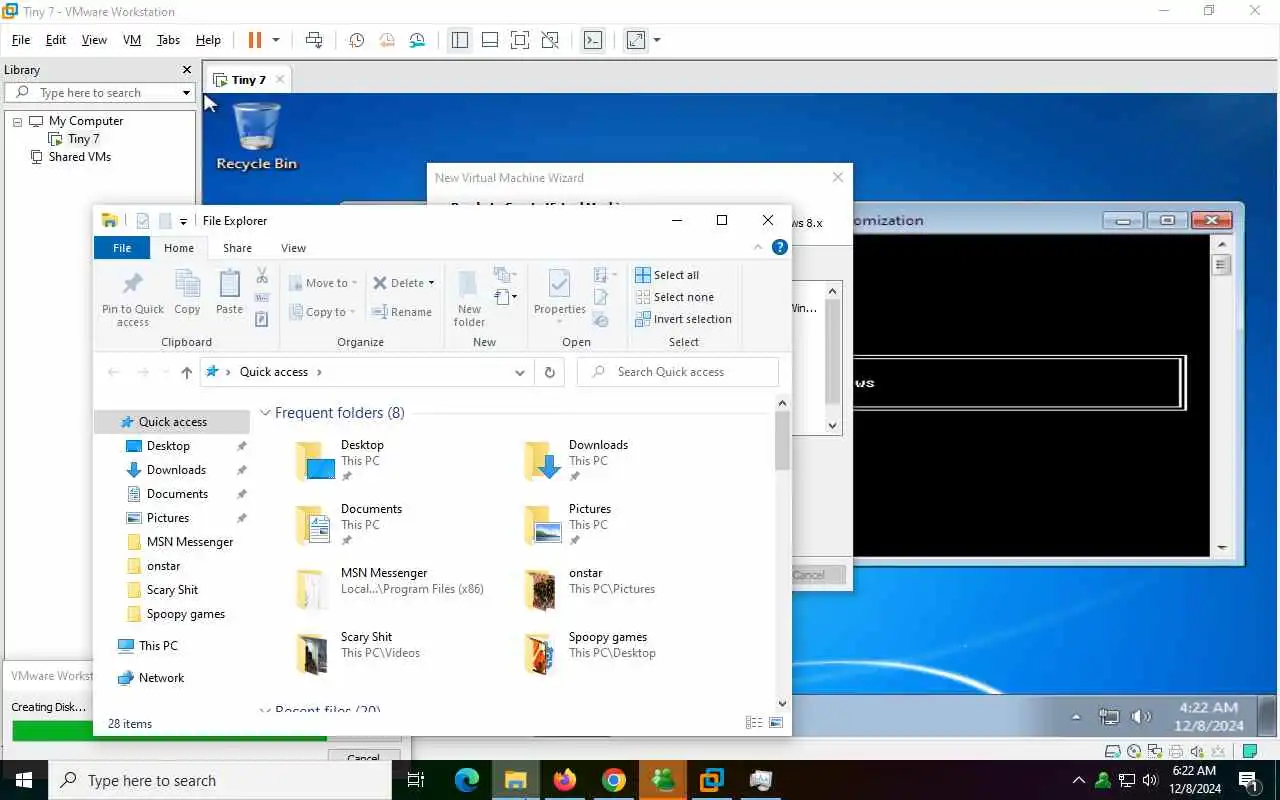Toggle the console view icon in VMware
The image size is (1280, 800).
coord(593,40)
